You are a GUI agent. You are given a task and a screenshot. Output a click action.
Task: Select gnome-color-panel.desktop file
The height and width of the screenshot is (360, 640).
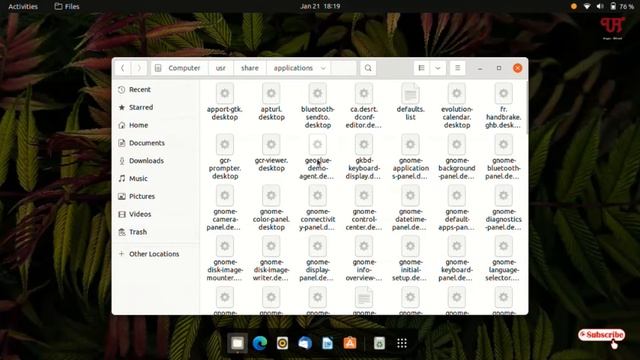point(271,208)
